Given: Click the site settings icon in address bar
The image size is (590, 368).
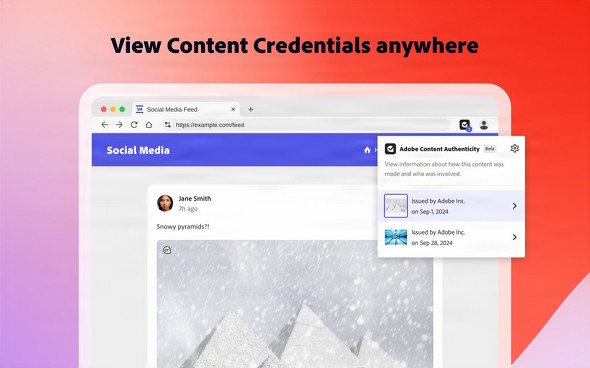Looking at the screenshot, I should click(168, 125).
